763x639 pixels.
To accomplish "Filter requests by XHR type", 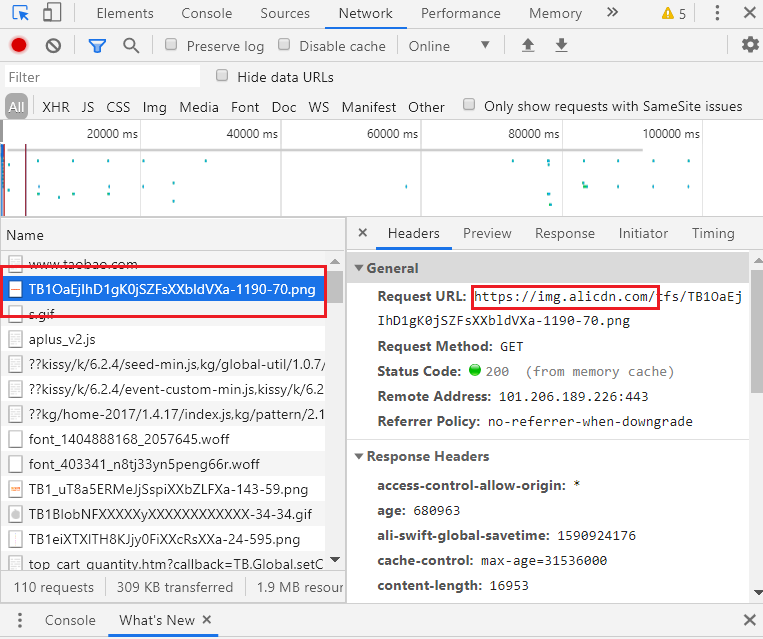I will [56, 107].
